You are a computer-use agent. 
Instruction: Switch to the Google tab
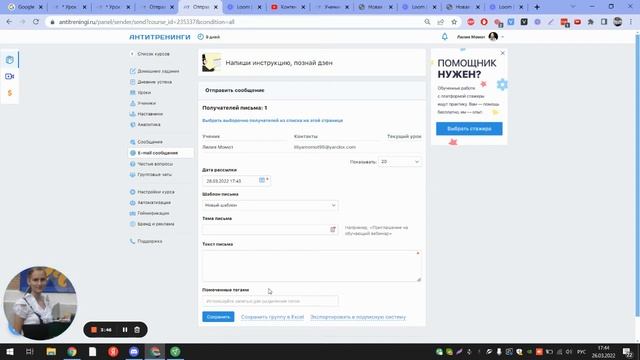(x=25, y=7)
